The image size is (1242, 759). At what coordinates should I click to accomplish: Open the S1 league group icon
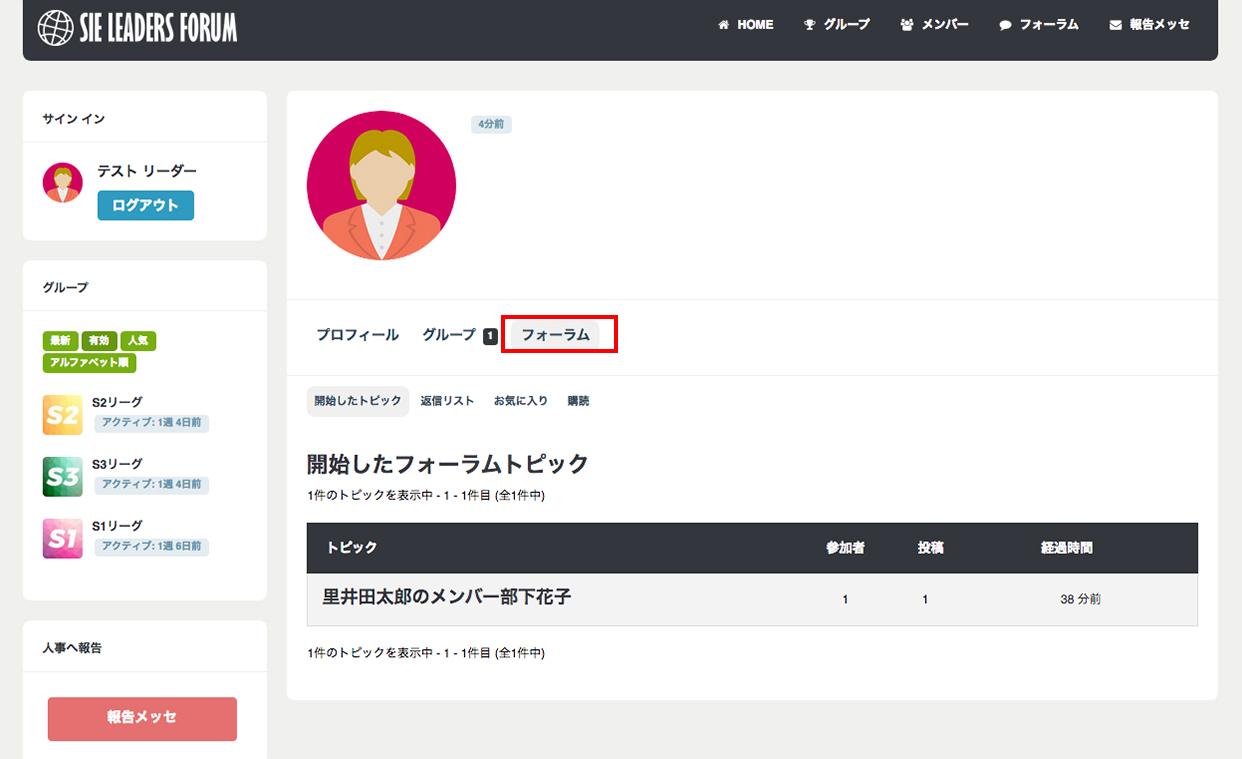click(62, 538)
